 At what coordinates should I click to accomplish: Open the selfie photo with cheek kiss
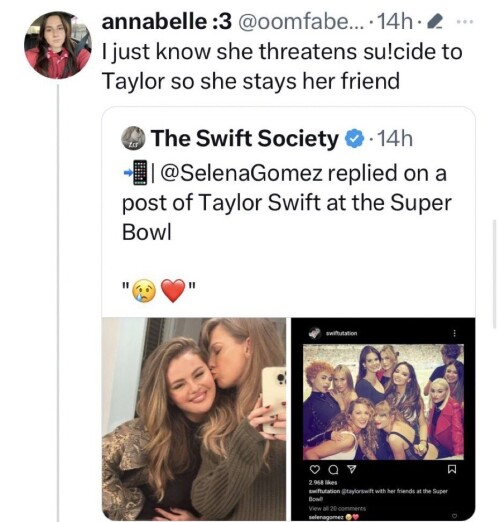tap(194, 419)
